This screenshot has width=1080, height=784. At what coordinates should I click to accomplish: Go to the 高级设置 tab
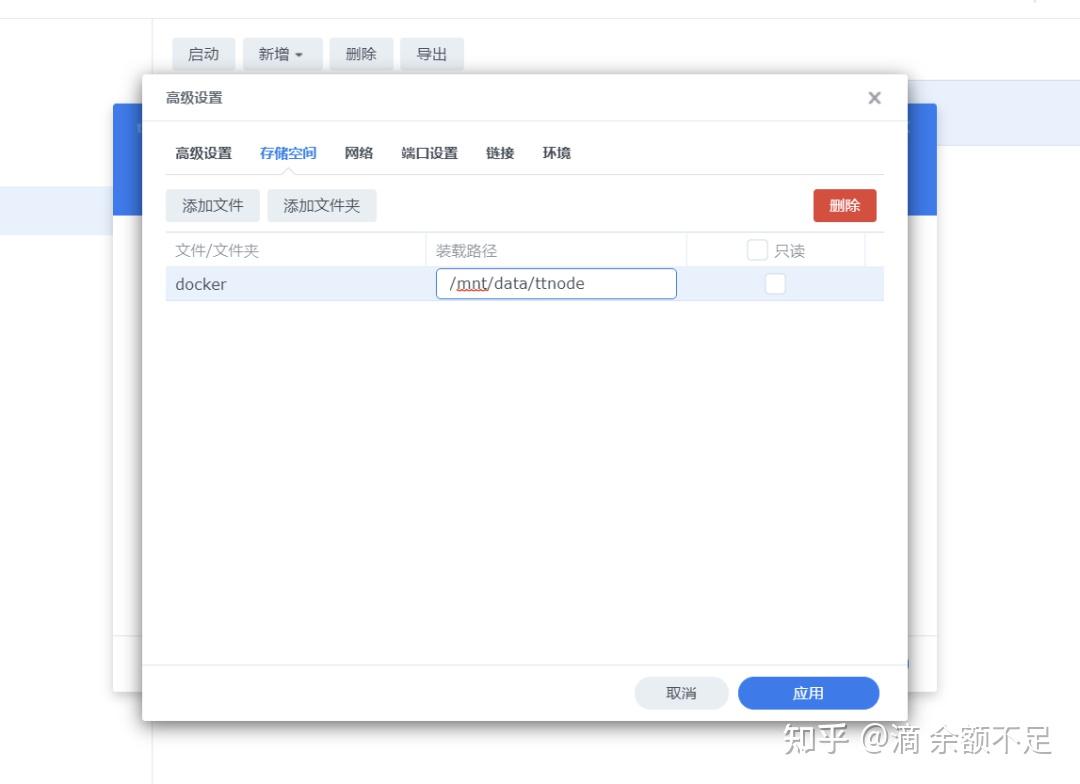coord(203,153)
